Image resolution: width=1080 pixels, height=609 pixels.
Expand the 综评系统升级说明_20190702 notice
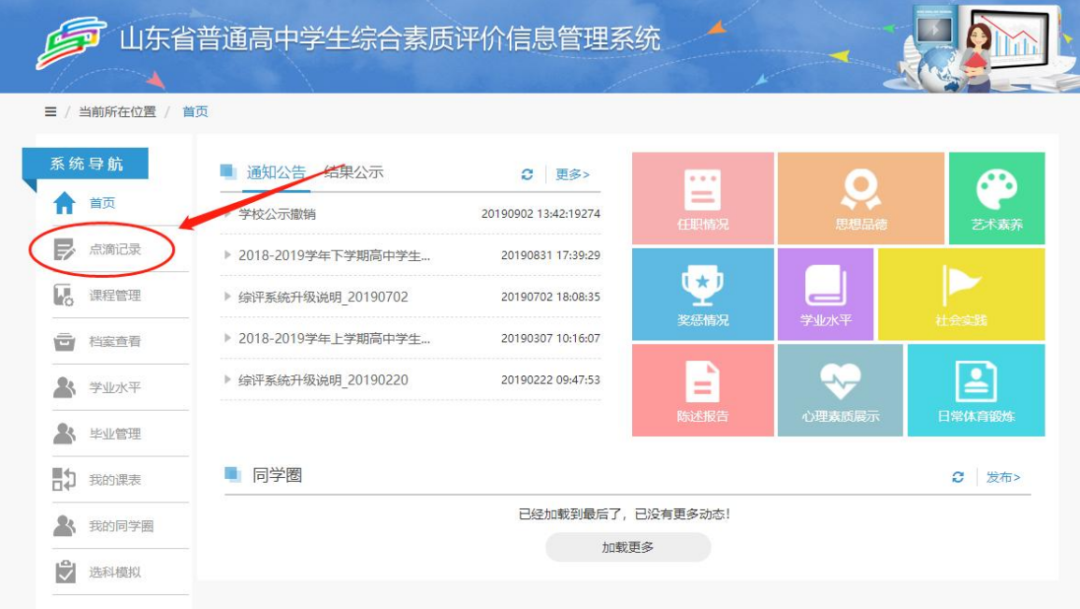coord(320,297)
